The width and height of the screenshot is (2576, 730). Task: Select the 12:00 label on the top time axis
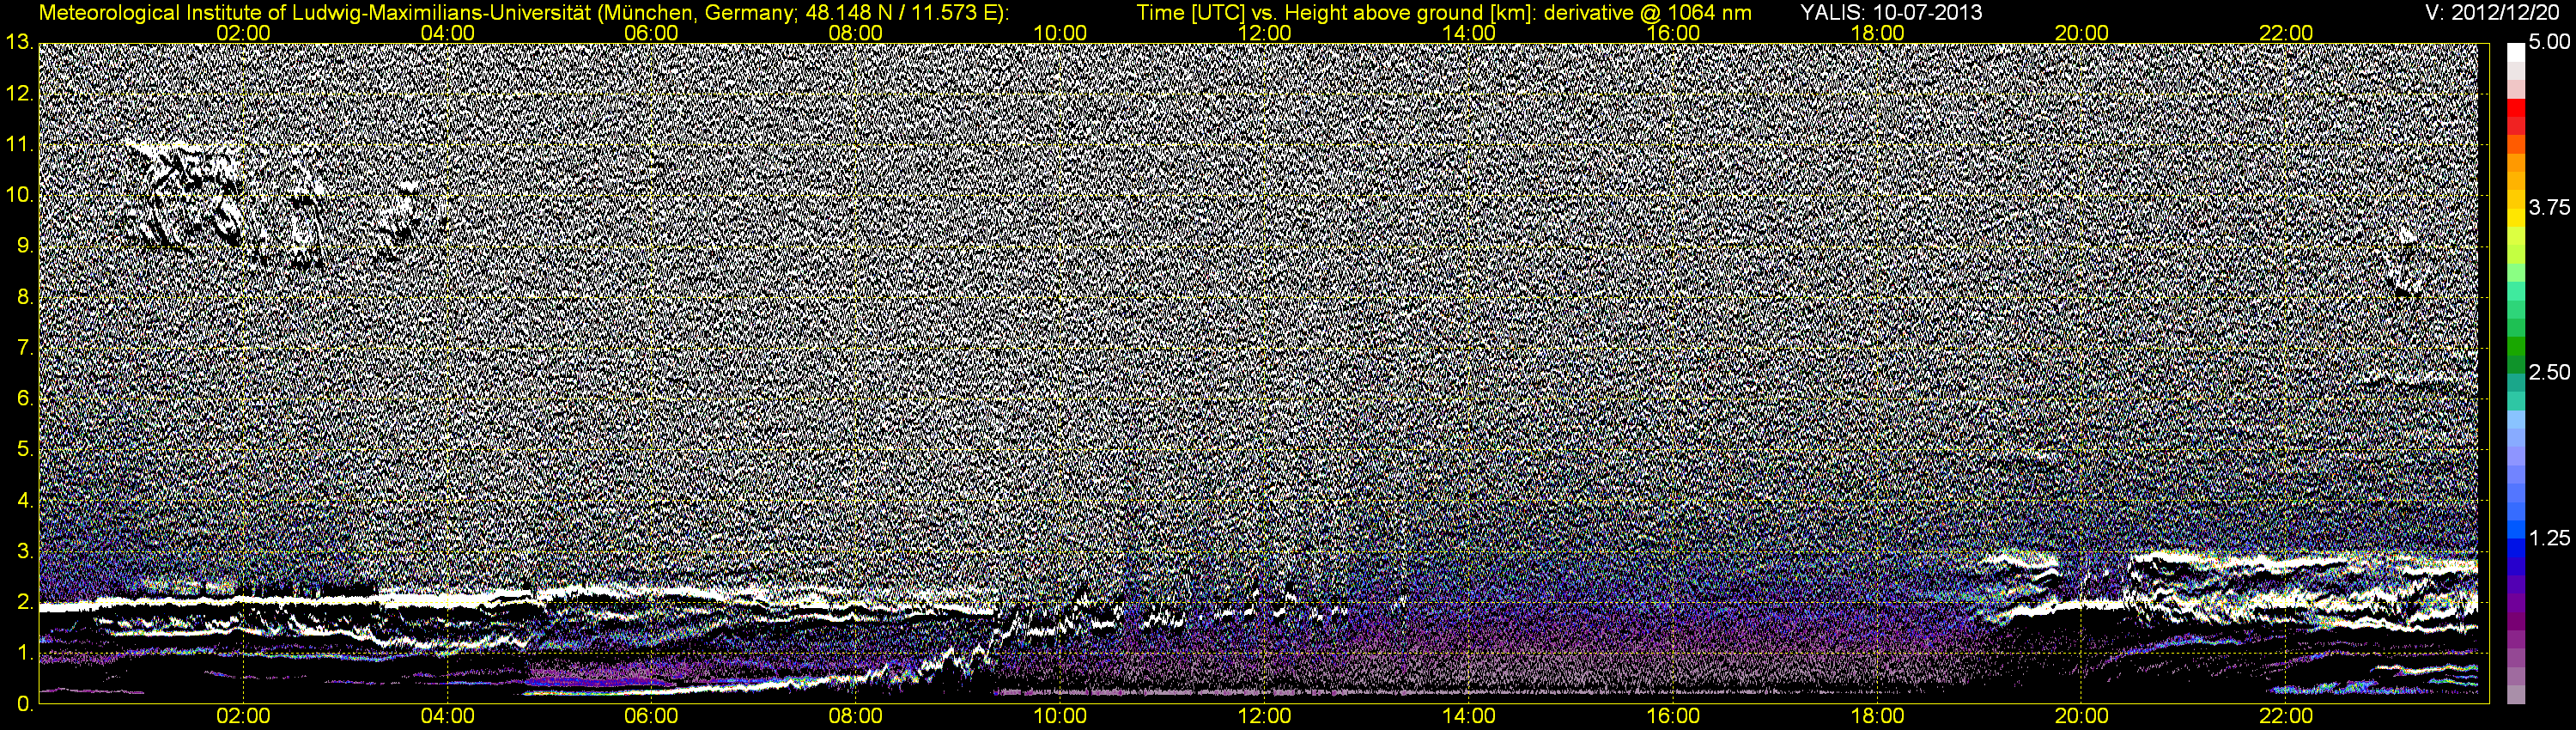pos(1264,33)
